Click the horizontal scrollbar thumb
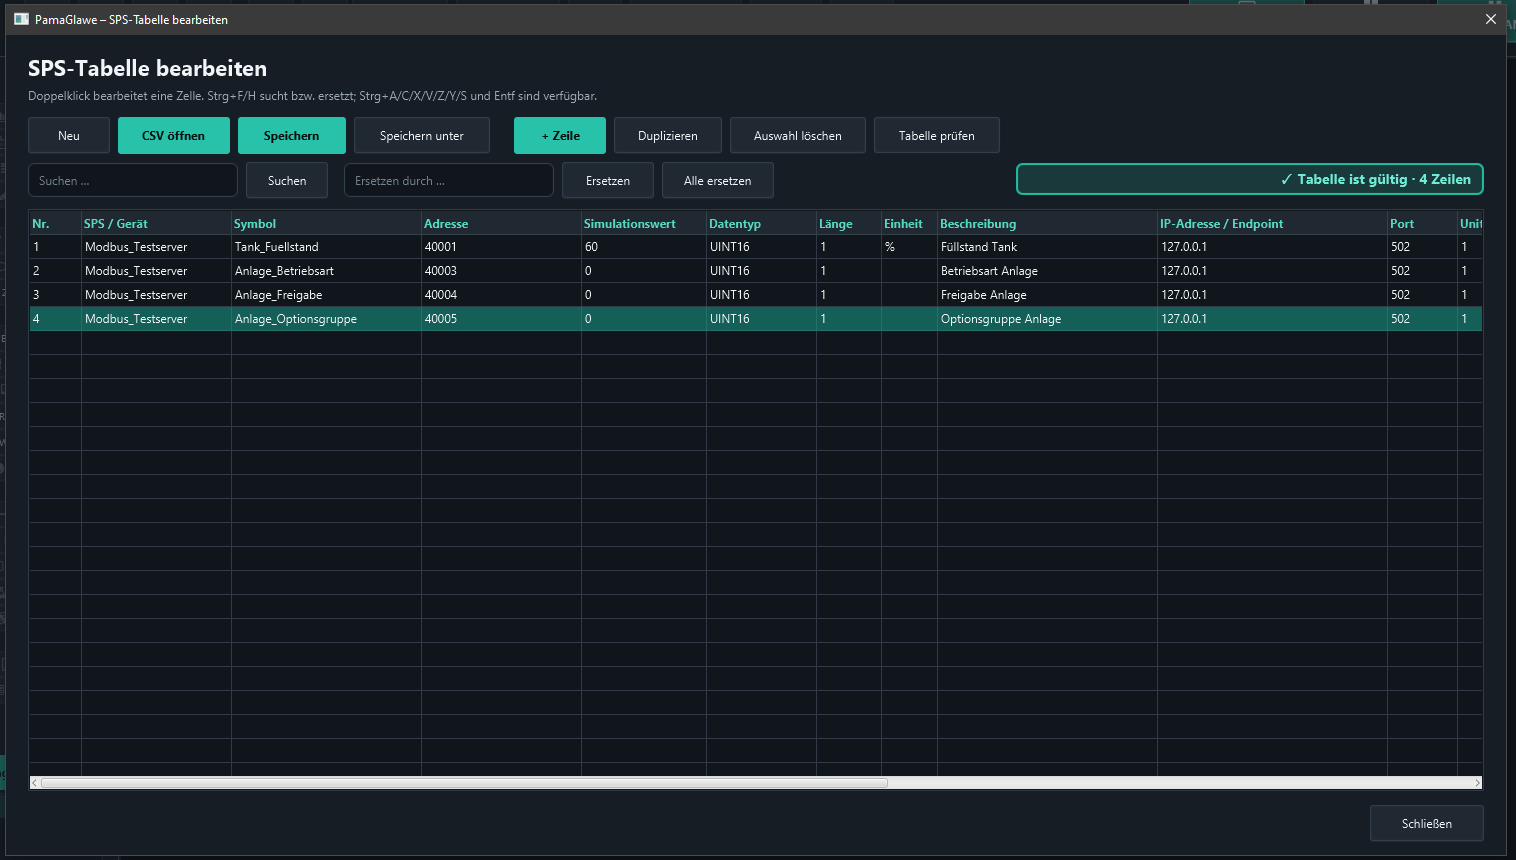The height and width of the screenshot is (860, 1516). [463, 783]
